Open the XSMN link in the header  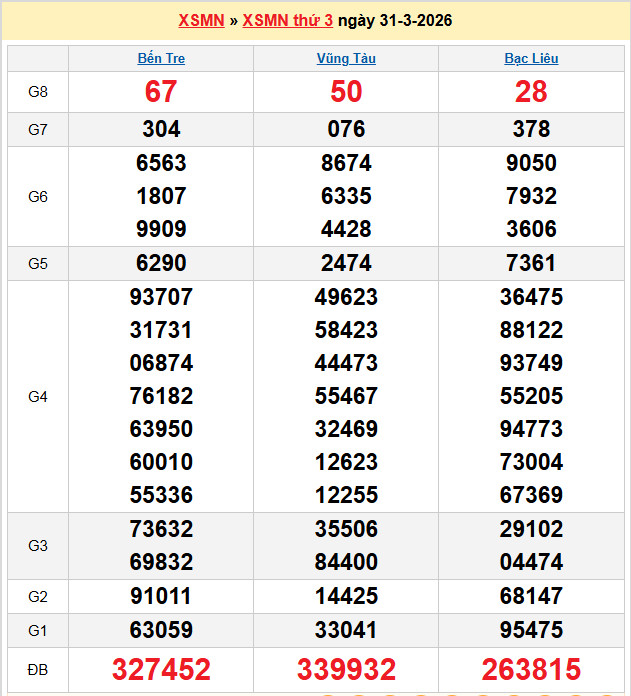201,20
